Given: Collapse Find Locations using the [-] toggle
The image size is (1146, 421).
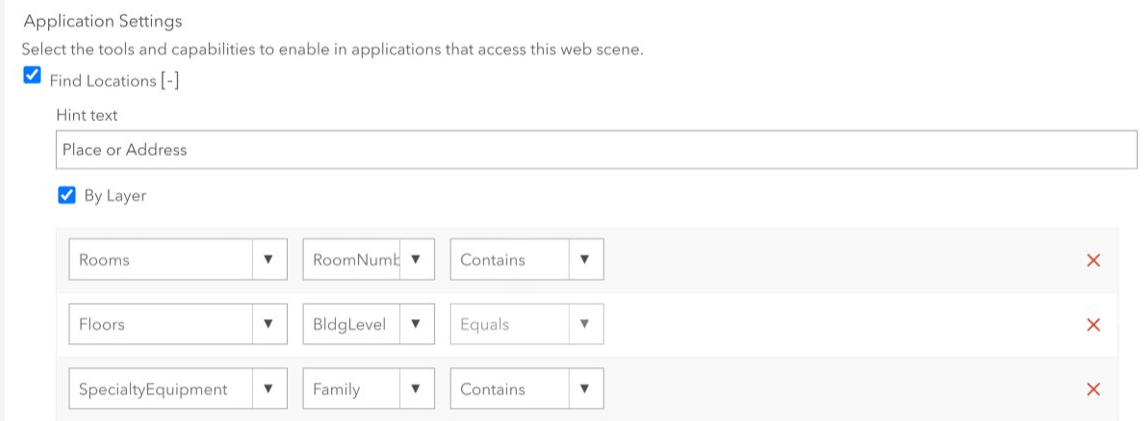Looking at the screenshot, I should [170, 81].
